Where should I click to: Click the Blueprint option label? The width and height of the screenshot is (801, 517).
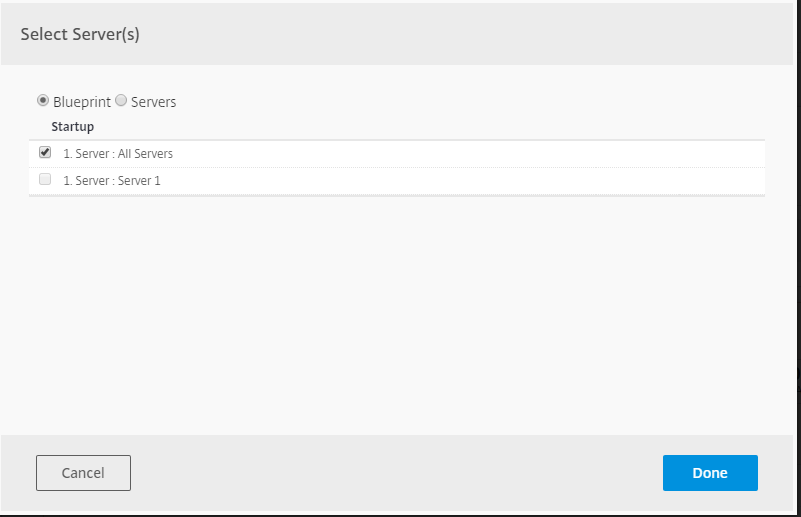pyautogui.click(x=82, y=102)
